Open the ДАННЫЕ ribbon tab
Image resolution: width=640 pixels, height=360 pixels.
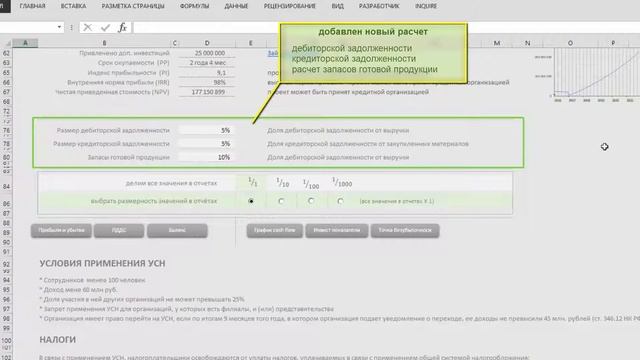(x=236, y=6)
